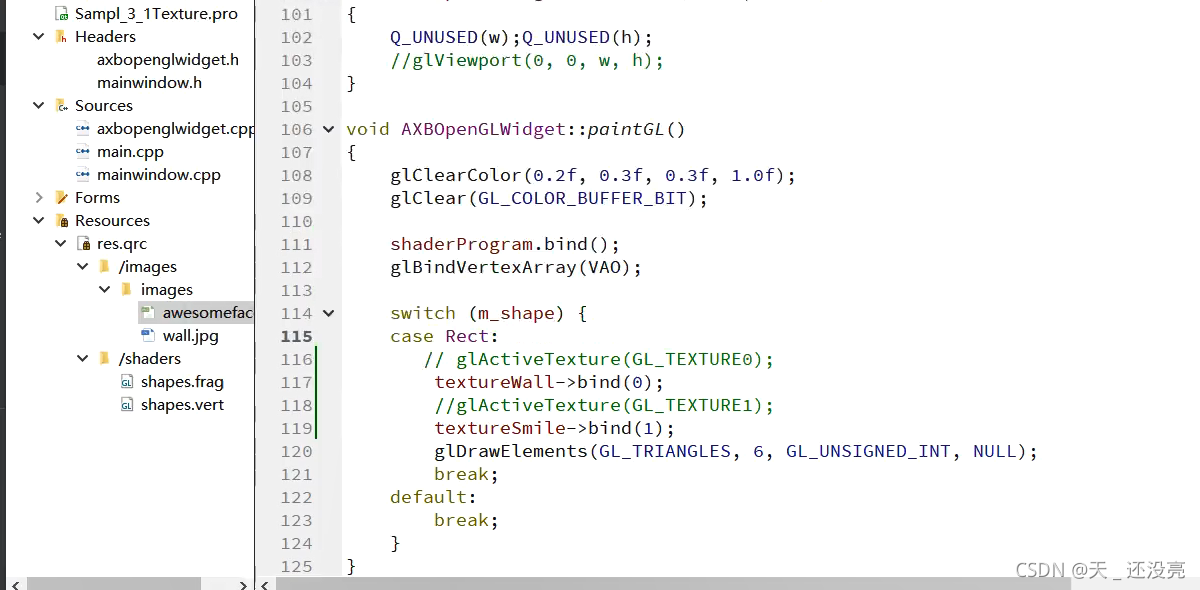Viewport: 1200px width, 590px height.
Task: Click the /images prefix folder icon
Action: (105, 267)
